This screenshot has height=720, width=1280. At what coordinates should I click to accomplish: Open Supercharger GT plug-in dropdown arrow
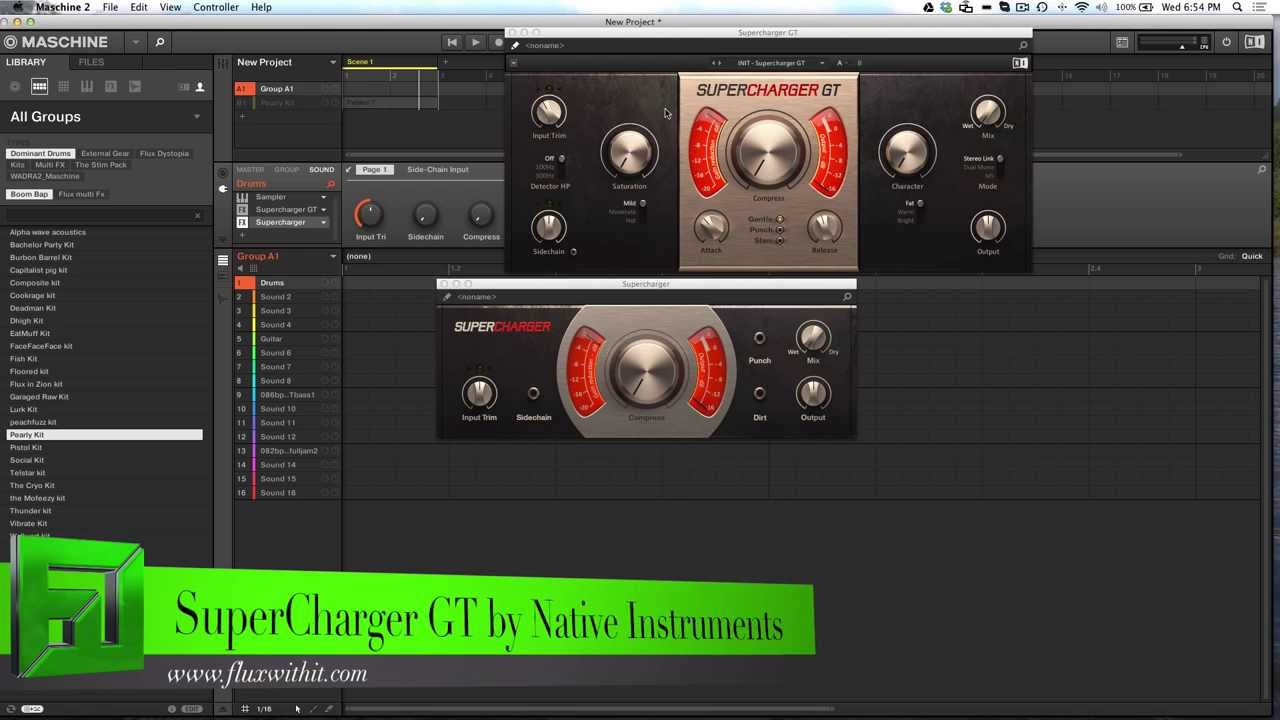(x=323, y=210)
